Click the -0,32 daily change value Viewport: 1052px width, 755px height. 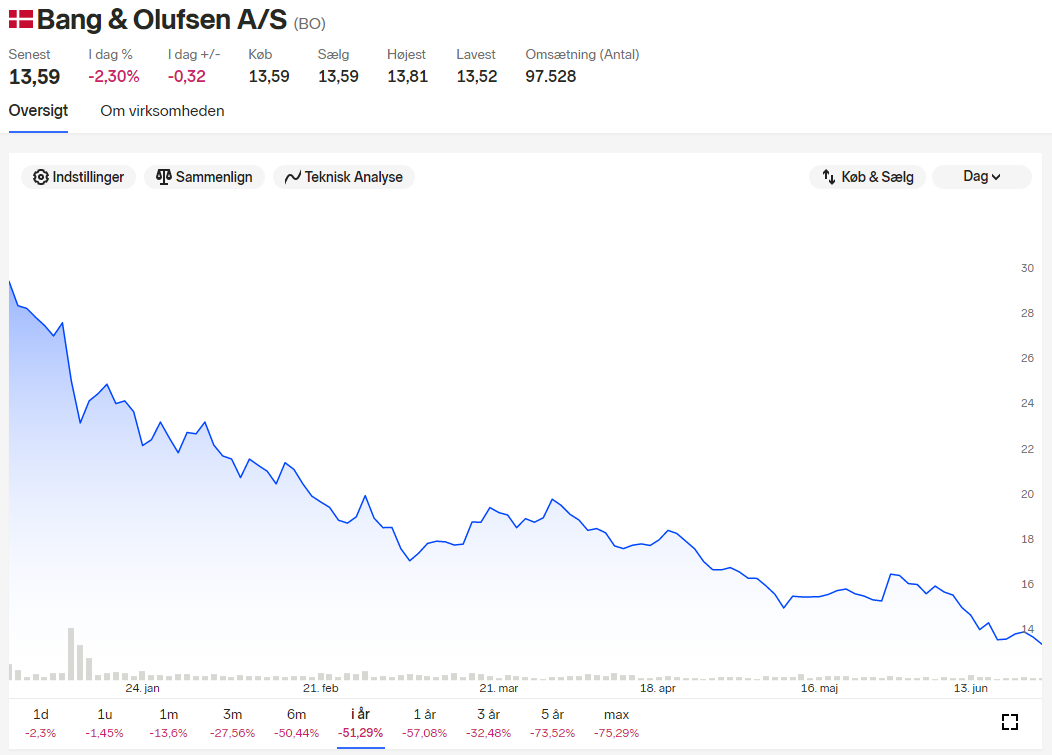click(x=187, y=77)
